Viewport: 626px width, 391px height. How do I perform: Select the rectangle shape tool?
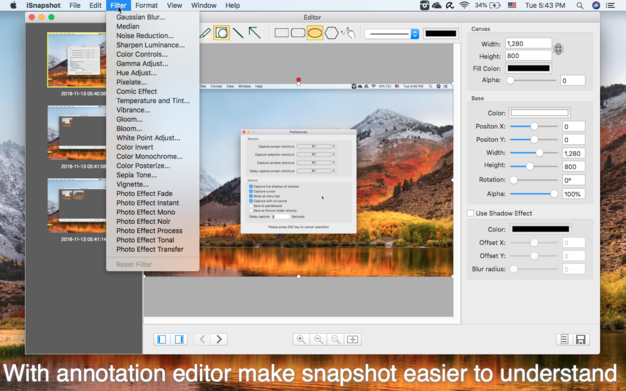click(x=281, y=33)
